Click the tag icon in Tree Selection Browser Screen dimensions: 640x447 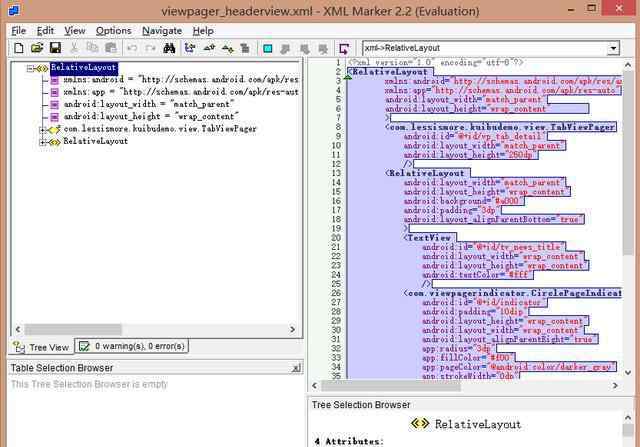420,424
